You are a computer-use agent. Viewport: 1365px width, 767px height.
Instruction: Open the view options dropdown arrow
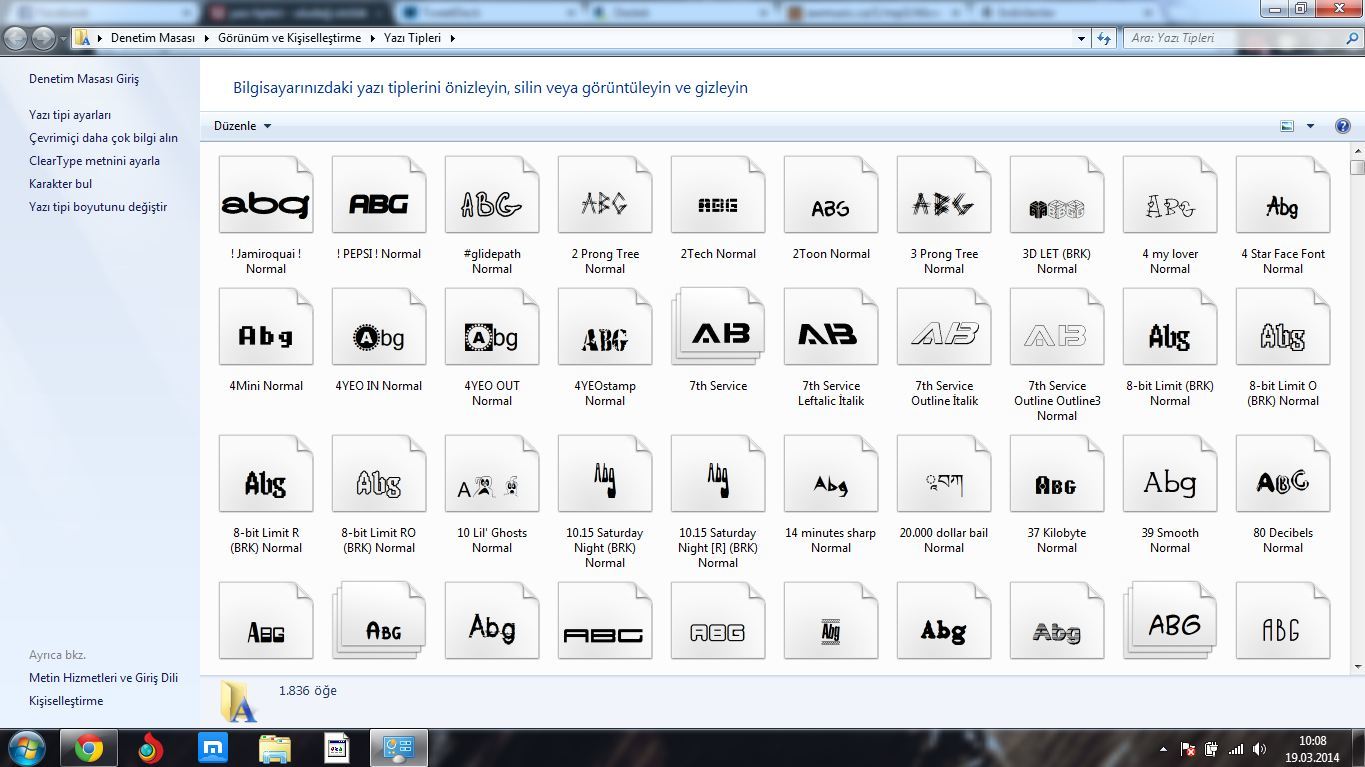pyautogui.click(x=1310, y=126)
